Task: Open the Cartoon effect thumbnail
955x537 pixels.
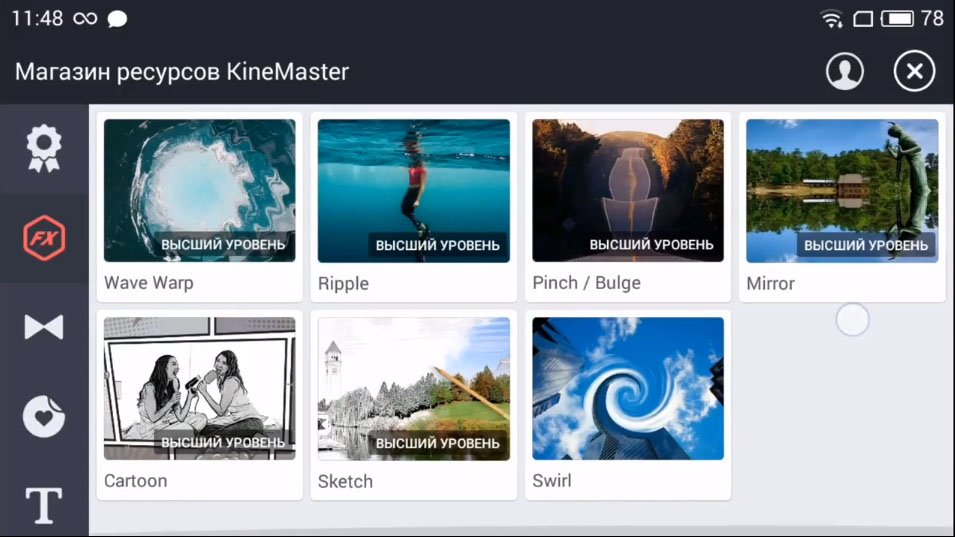Action: point(200,388)
